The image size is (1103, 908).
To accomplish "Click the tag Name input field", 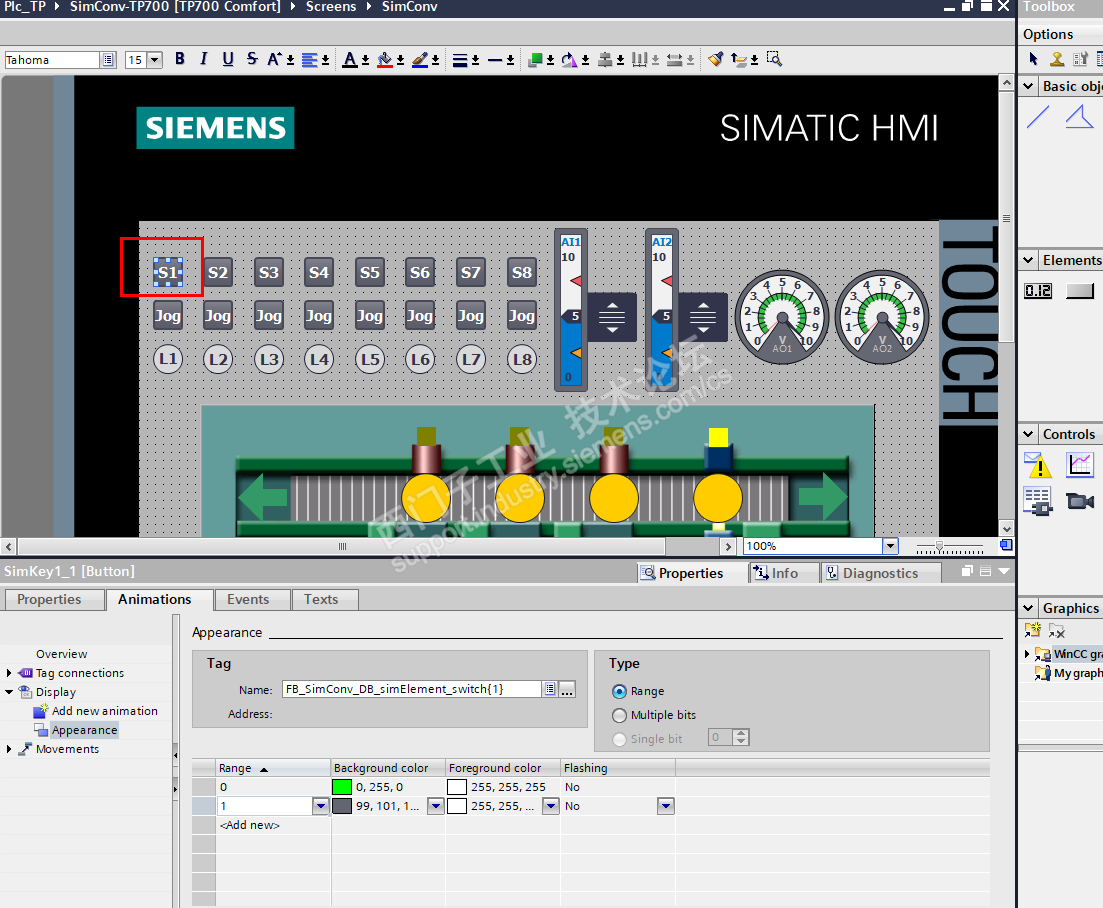I will (x=410, y=689).
